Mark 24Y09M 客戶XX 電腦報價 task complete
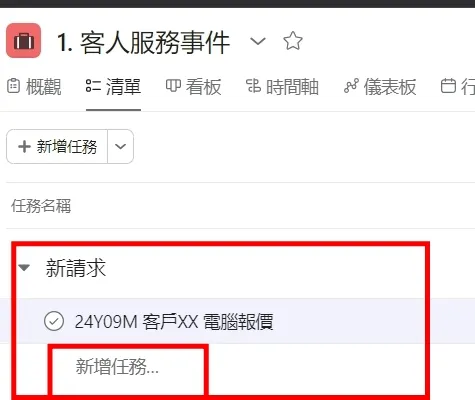 click(x=54, y=321)
